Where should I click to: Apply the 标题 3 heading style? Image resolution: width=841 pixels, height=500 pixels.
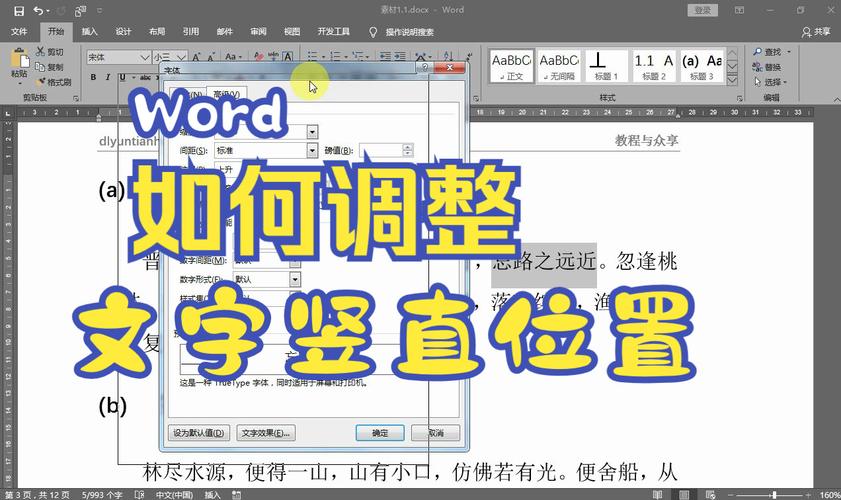(702, 67)
